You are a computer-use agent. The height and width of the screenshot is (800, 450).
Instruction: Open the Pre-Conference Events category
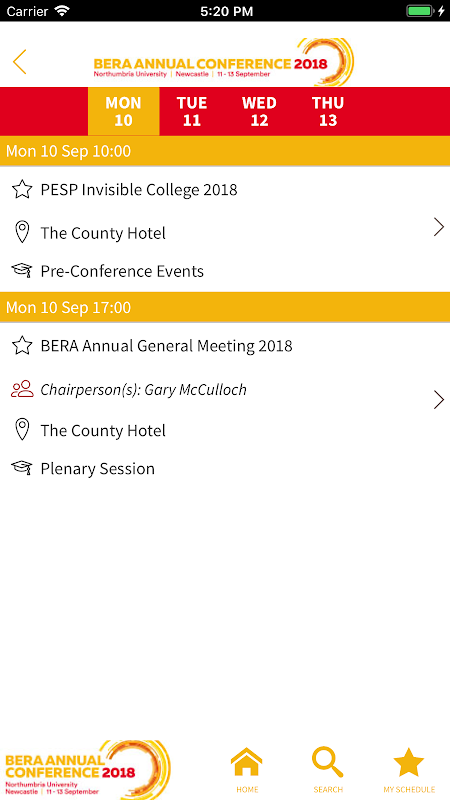click(122, 271)
